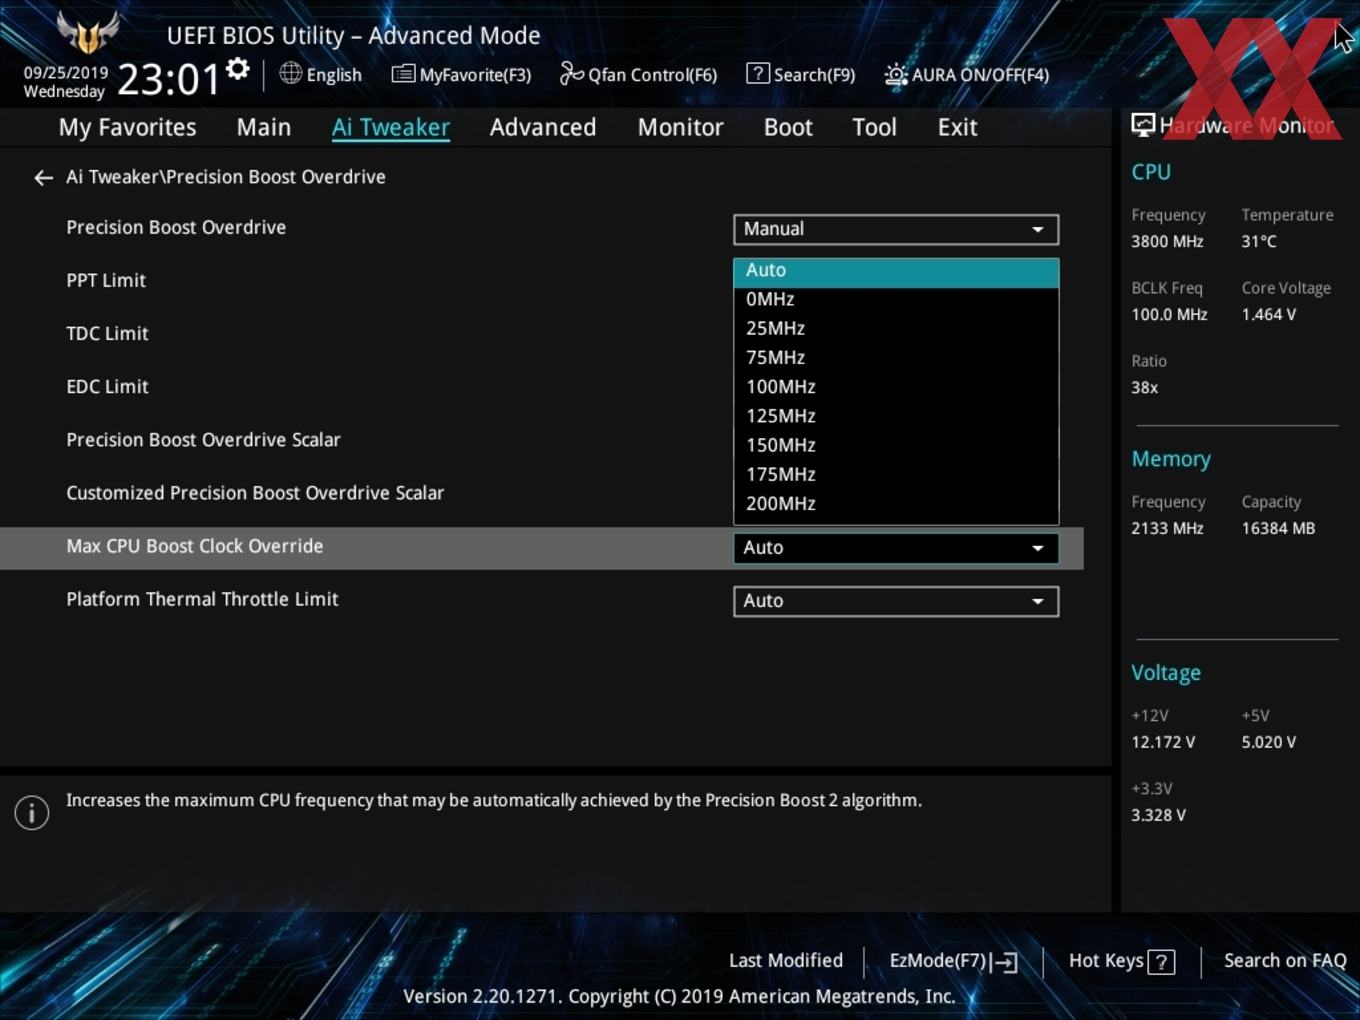The image size is (1360, 1020).
Task: Click the memory capacity 16384 MB
Action: pos(1278,528)
